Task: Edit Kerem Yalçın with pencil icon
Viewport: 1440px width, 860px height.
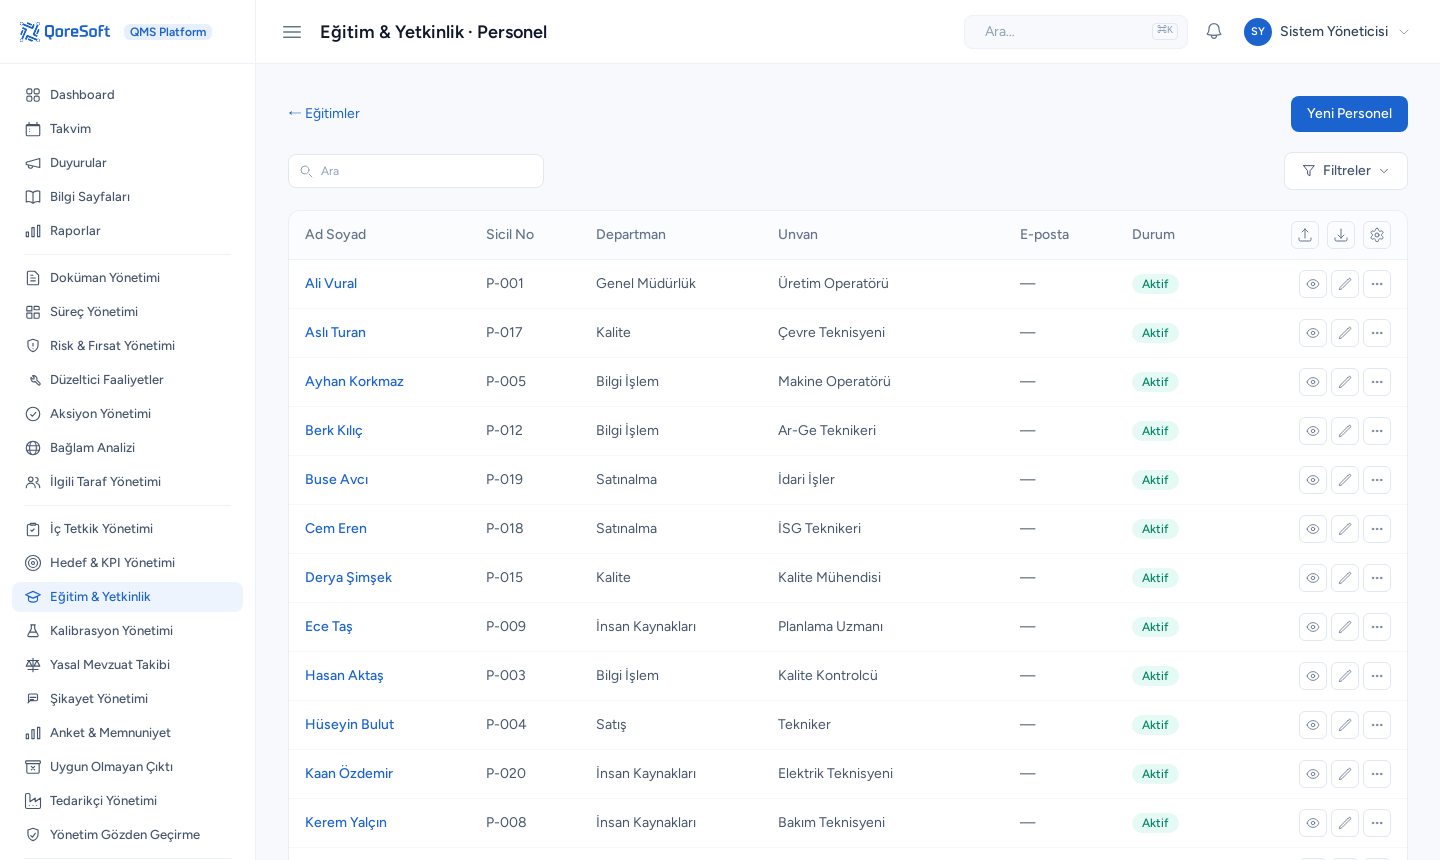Action: click(x=1345, y=823)
